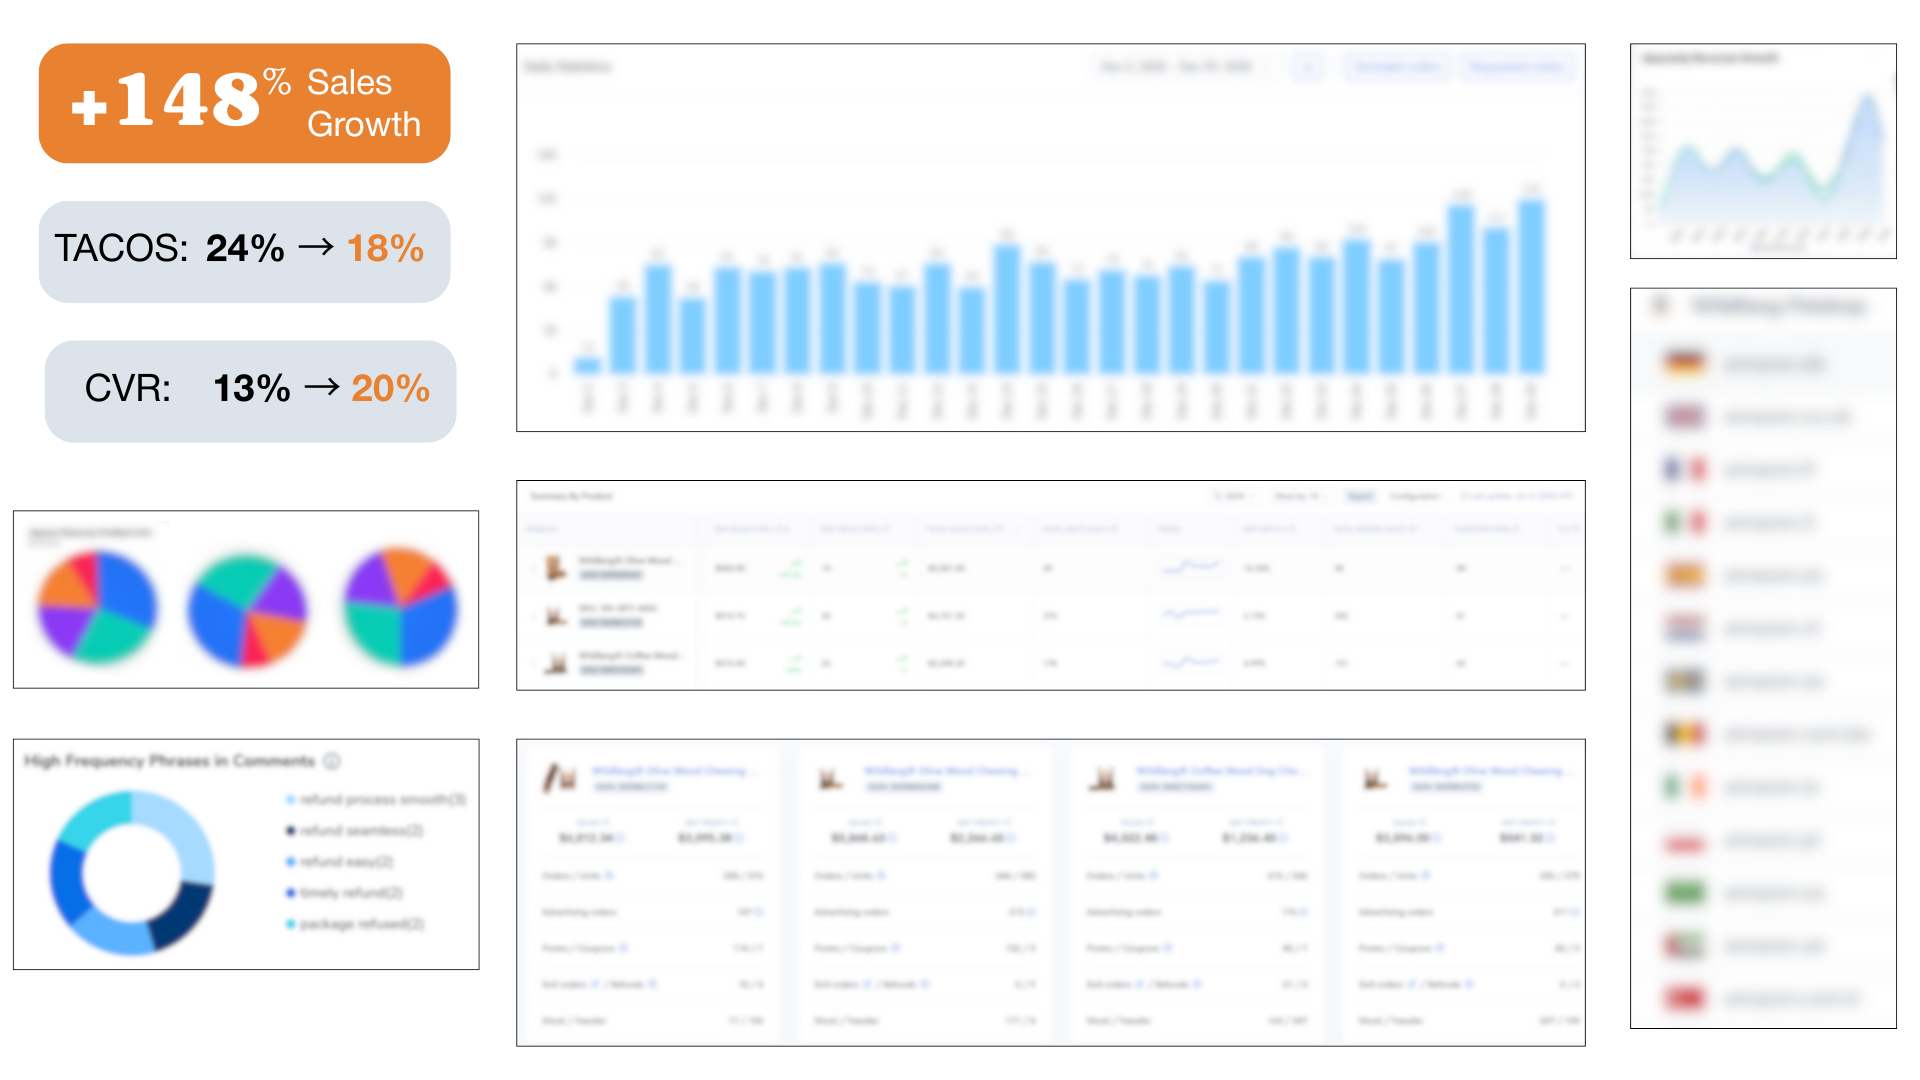Click the sparkline trend icon in the first product row
Image resolution: width=1920 pixels, height=1080 pixels.
[1190, 567]
